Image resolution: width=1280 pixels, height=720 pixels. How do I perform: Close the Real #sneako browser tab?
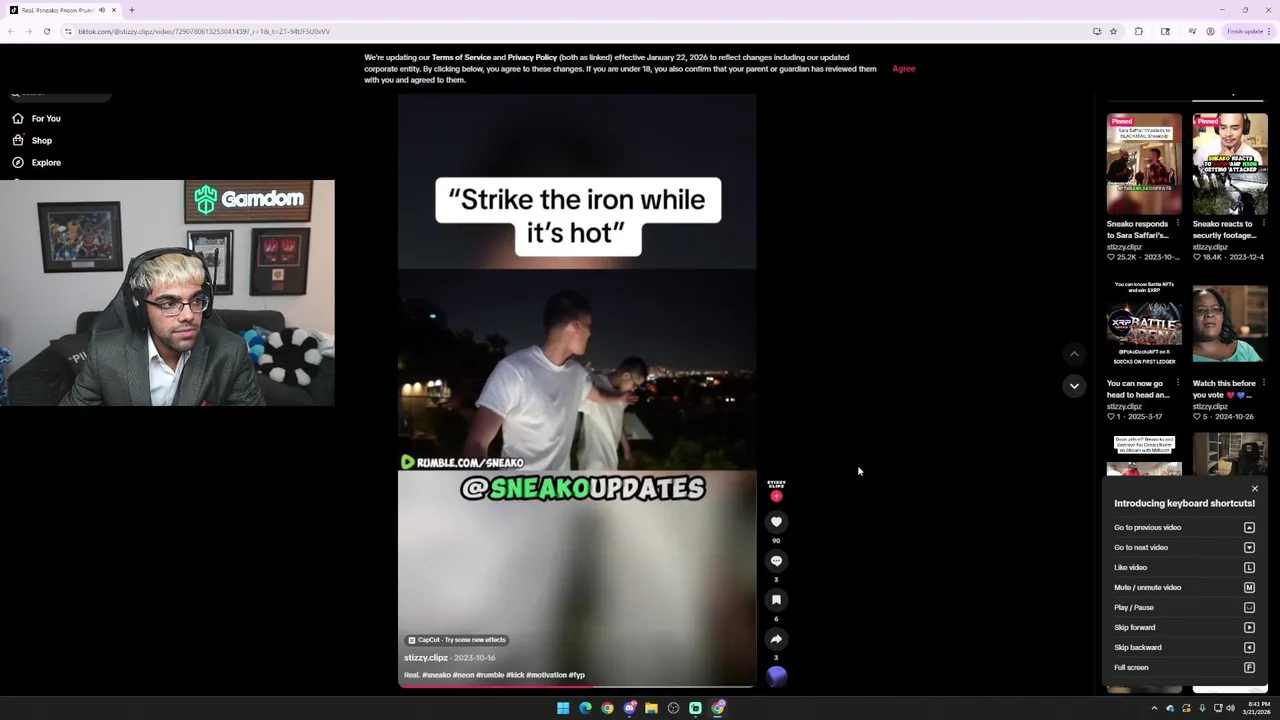pyautogui.click(x=114, y=10)
